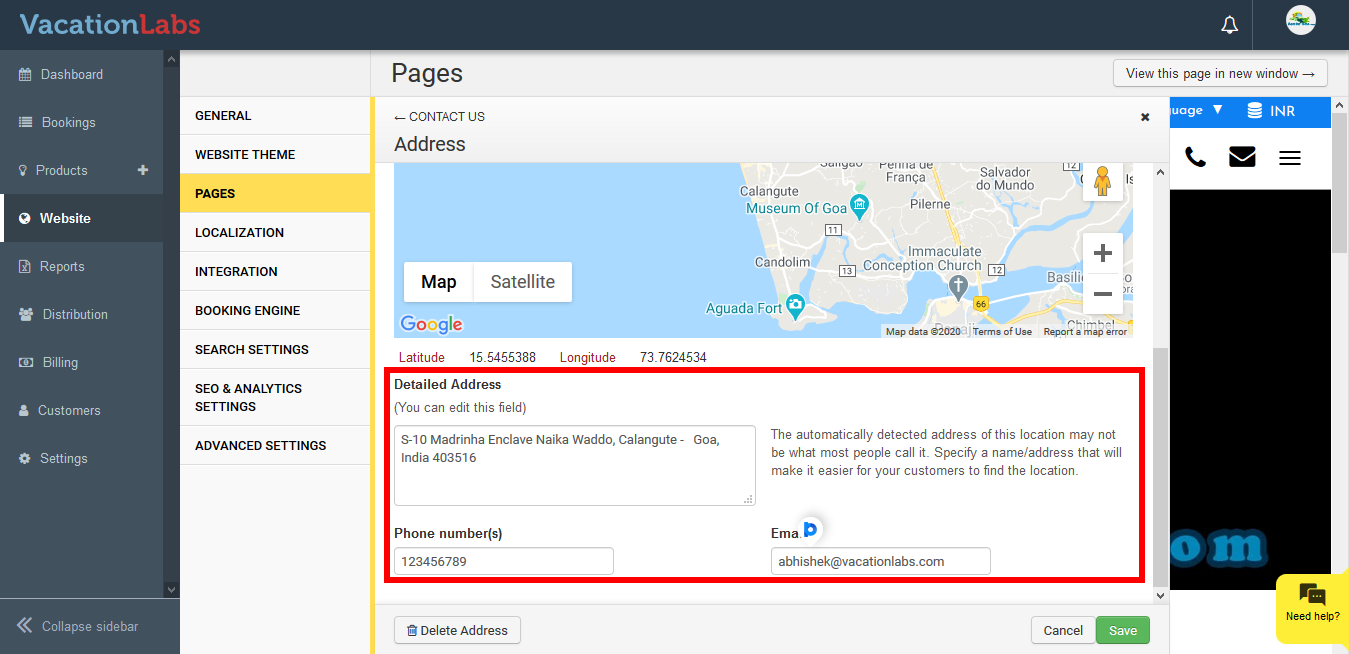Open the Website Theme section
The height and width of the screenshot is (654, 1349).
click(245, 155)
